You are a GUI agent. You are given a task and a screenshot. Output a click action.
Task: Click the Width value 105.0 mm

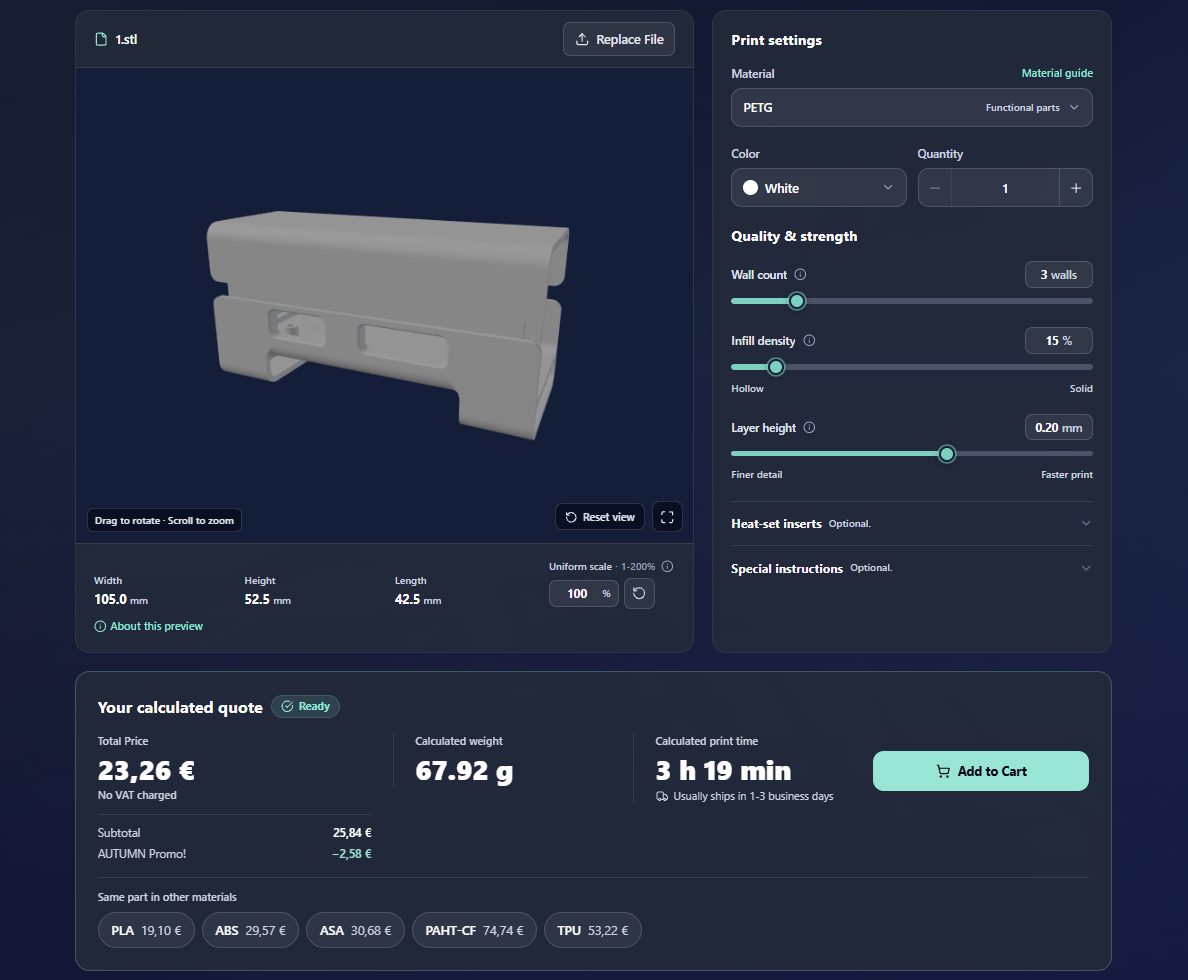point(120,600)
